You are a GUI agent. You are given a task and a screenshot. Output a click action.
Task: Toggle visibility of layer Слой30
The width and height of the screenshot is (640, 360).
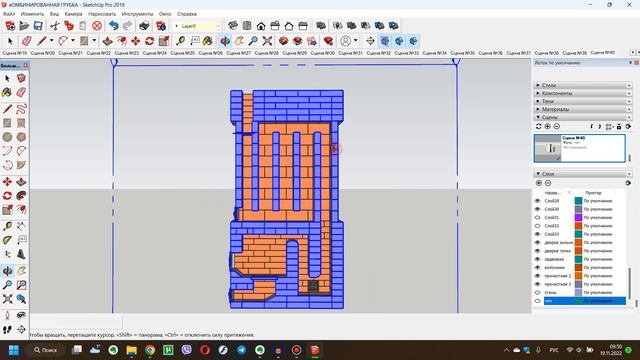pyautogui.click(x=538, y=209)
